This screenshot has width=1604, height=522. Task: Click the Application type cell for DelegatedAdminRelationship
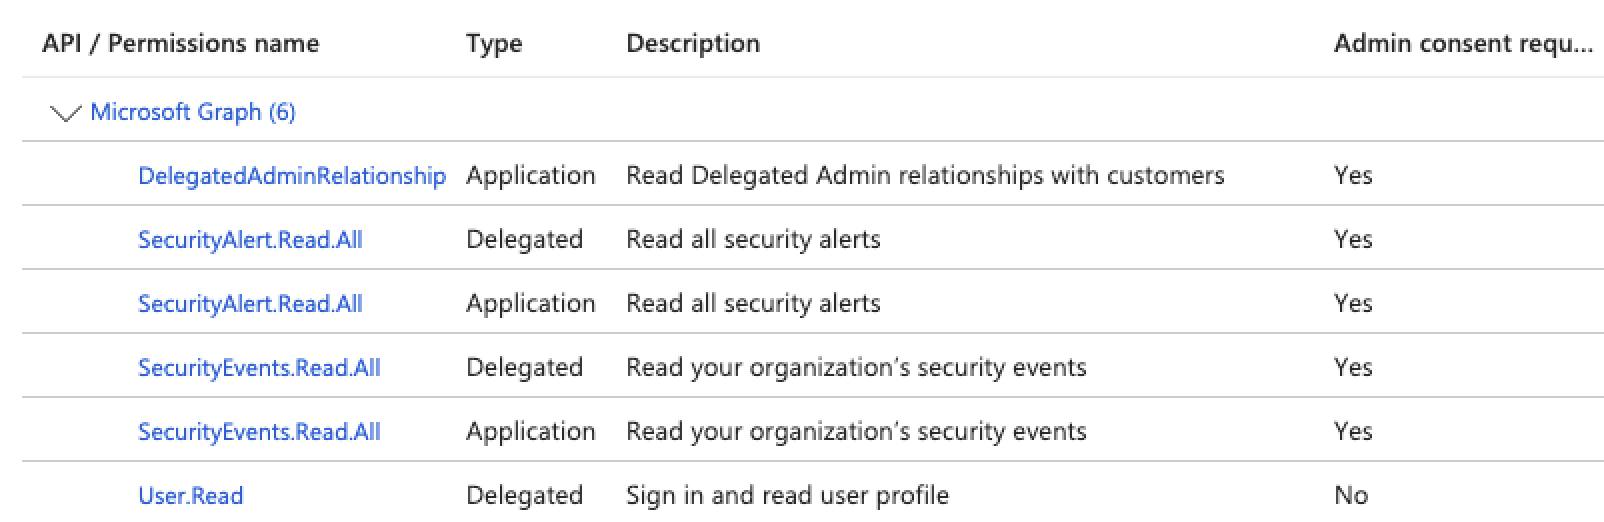point(531,176)
